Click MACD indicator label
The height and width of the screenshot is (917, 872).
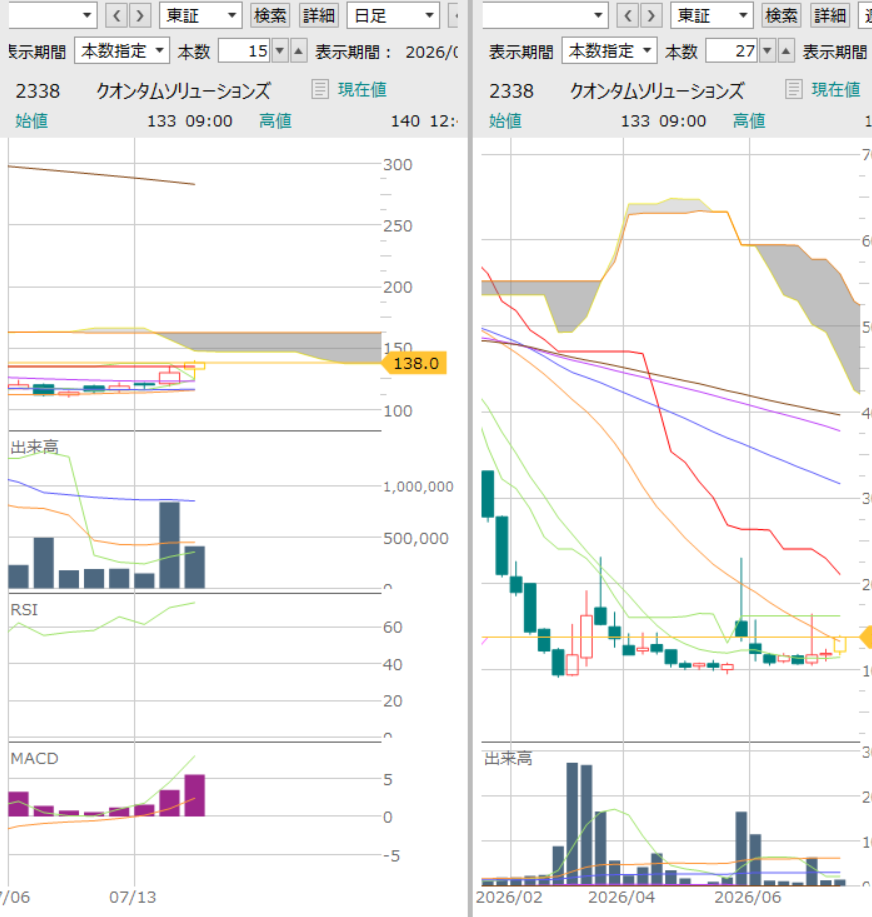pos(35,759)
